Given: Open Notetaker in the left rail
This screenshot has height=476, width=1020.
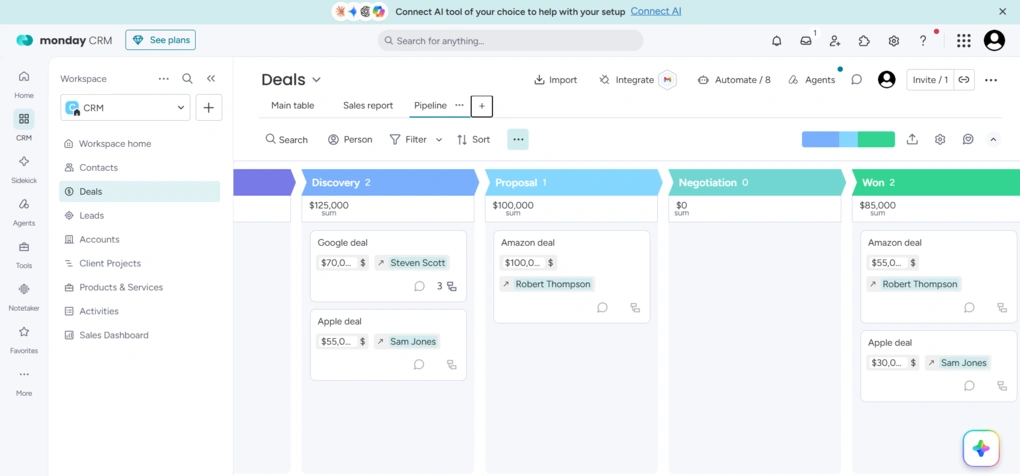Looking at the screenshot, I should point(24,297).
